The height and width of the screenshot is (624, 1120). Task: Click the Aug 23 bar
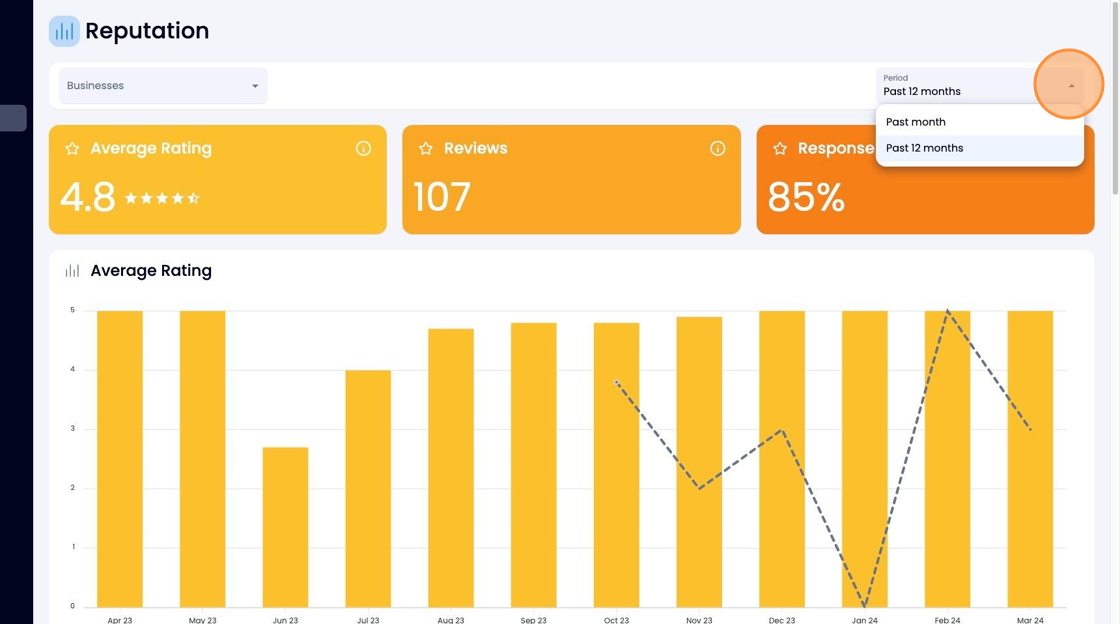click(x=451, y=468)
